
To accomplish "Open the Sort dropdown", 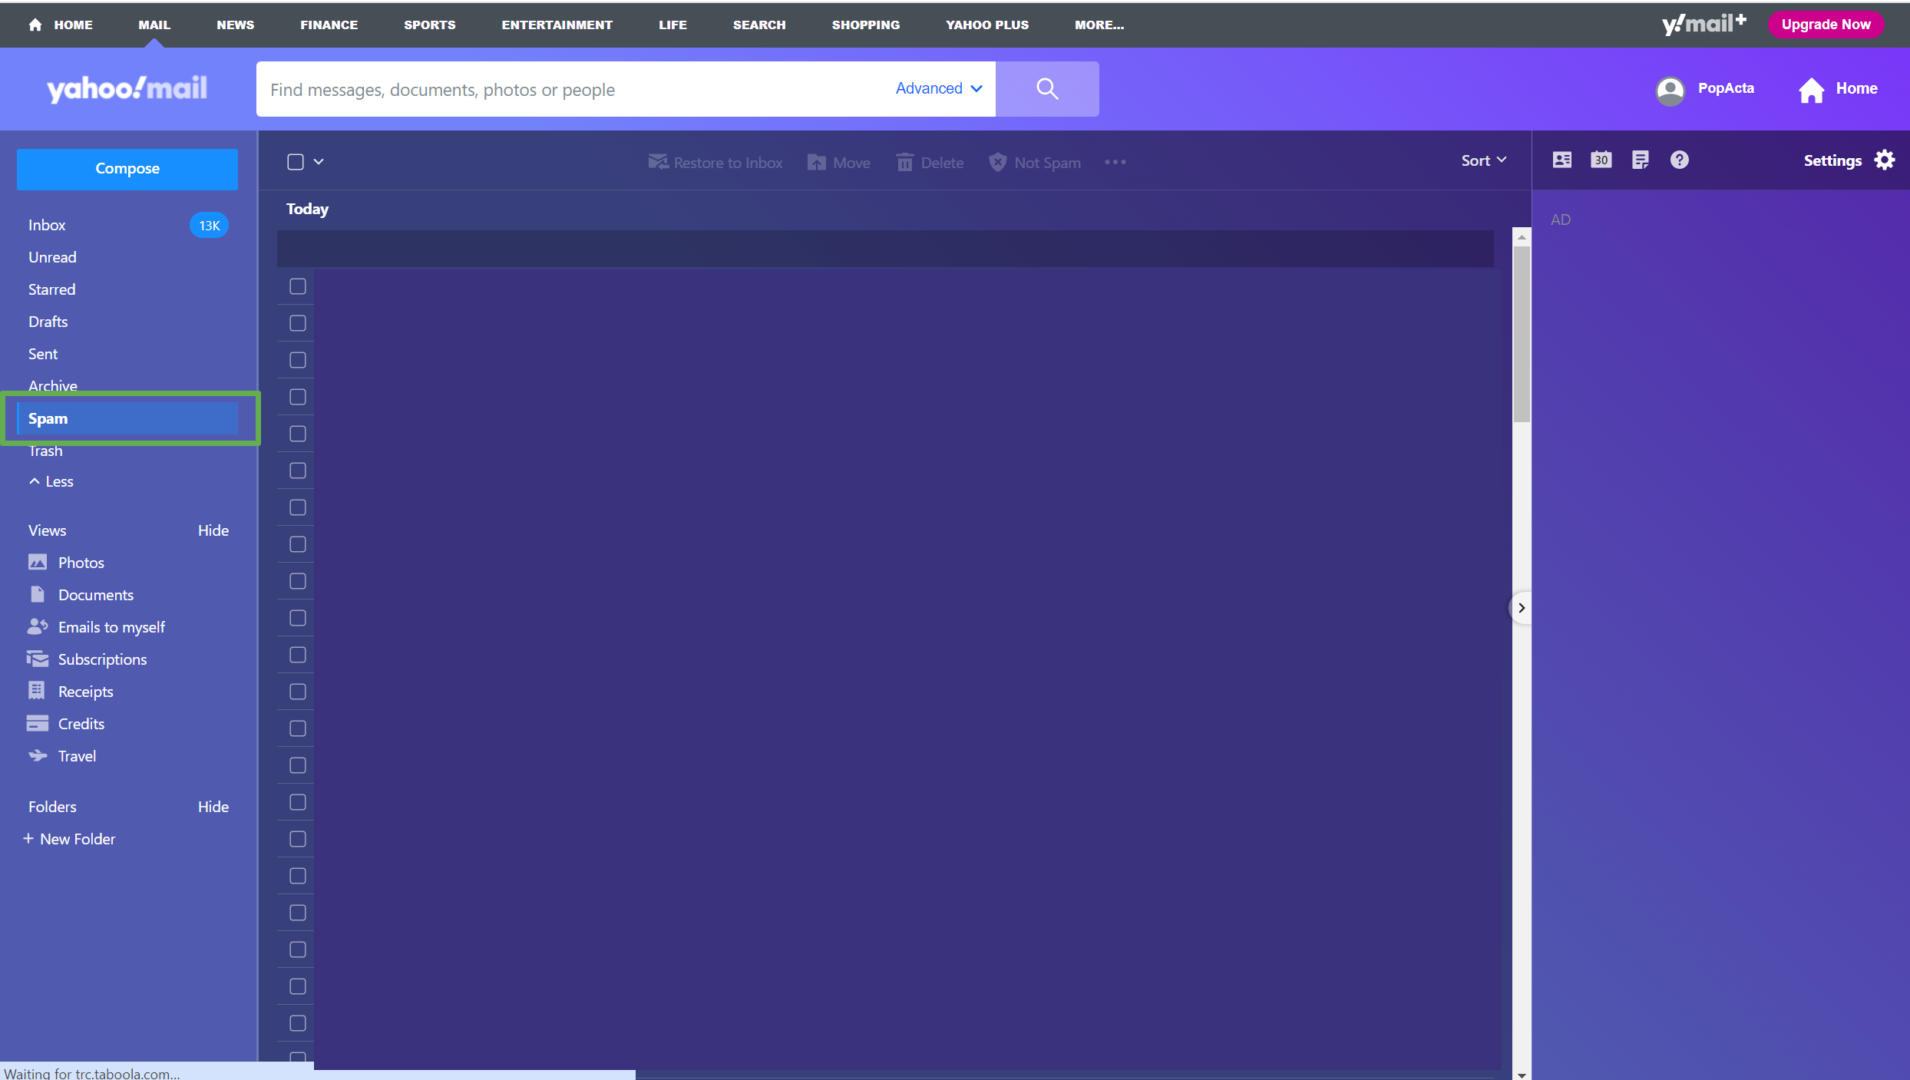I will [x=1483, y=161].
